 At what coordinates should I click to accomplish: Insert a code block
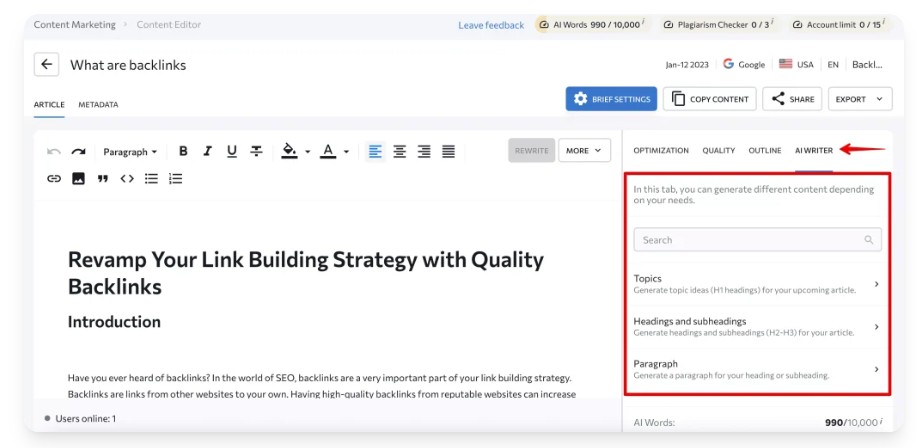(127, 178)
